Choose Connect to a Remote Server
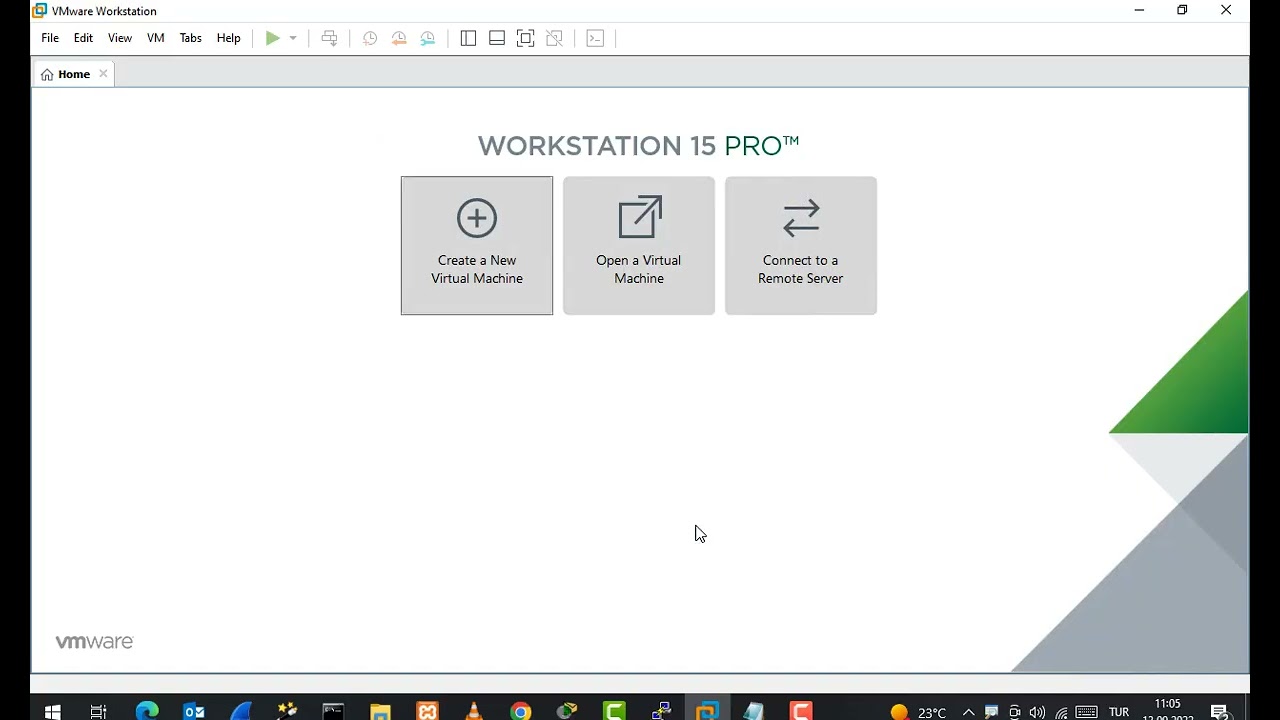Screen dimensions: 1280x720 click(x=801, y=246)
